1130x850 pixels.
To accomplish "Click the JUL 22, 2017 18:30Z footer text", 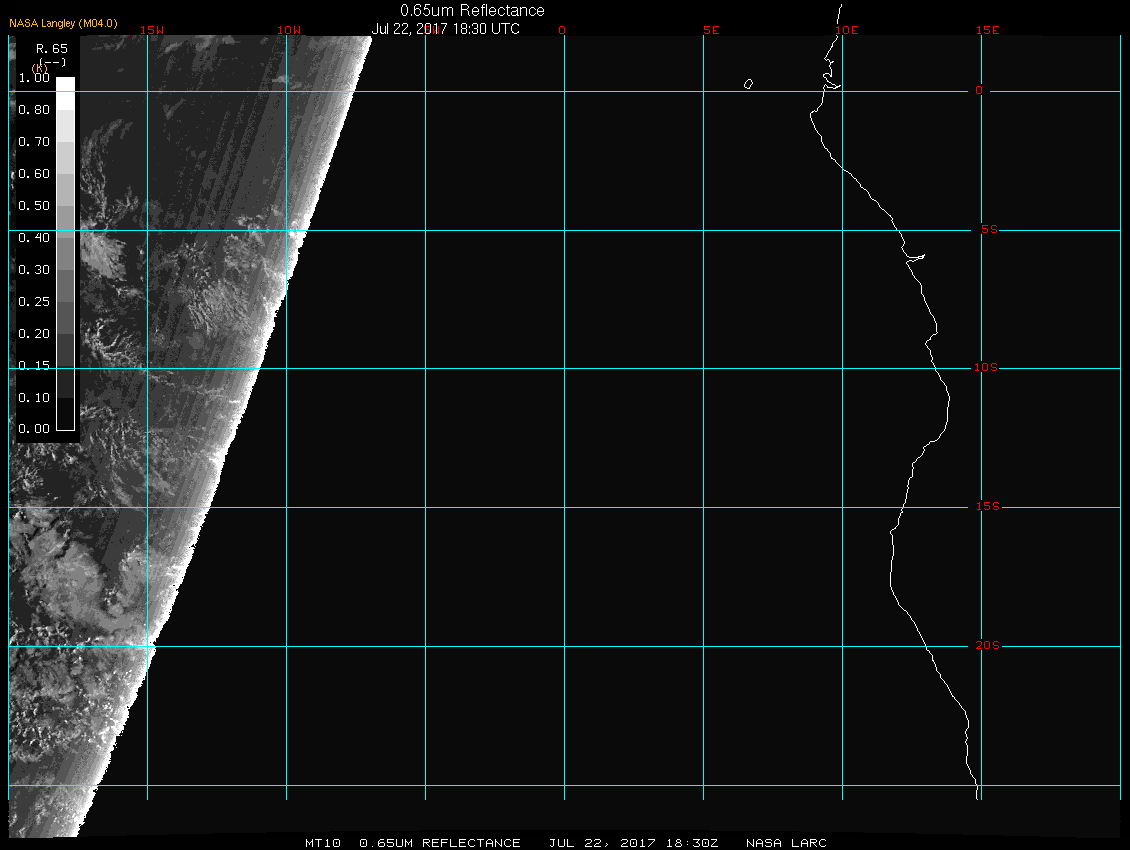I will pyautogui.click(x=633, y=843).
